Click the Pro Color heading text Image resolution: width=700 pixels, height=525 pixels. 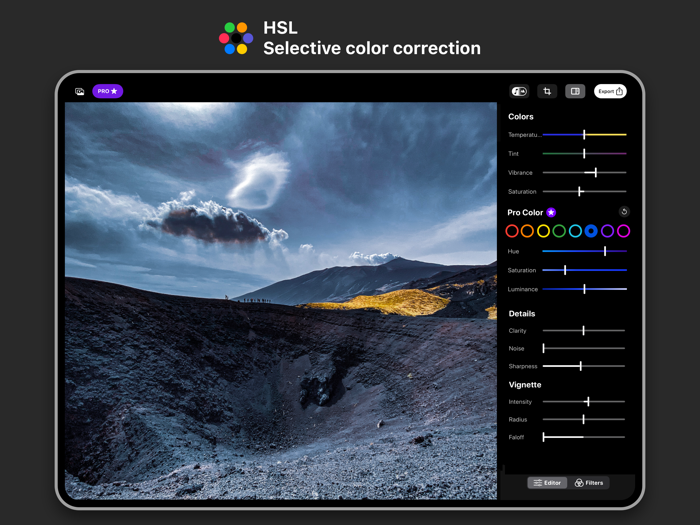click(525, 212)
